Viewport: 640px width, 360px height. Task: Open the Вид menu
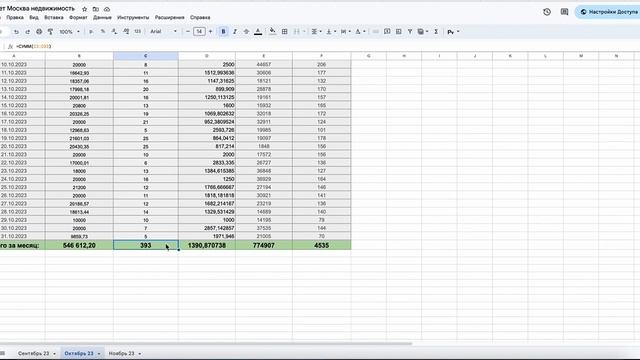pyautogui.click(x=34, y=18)
